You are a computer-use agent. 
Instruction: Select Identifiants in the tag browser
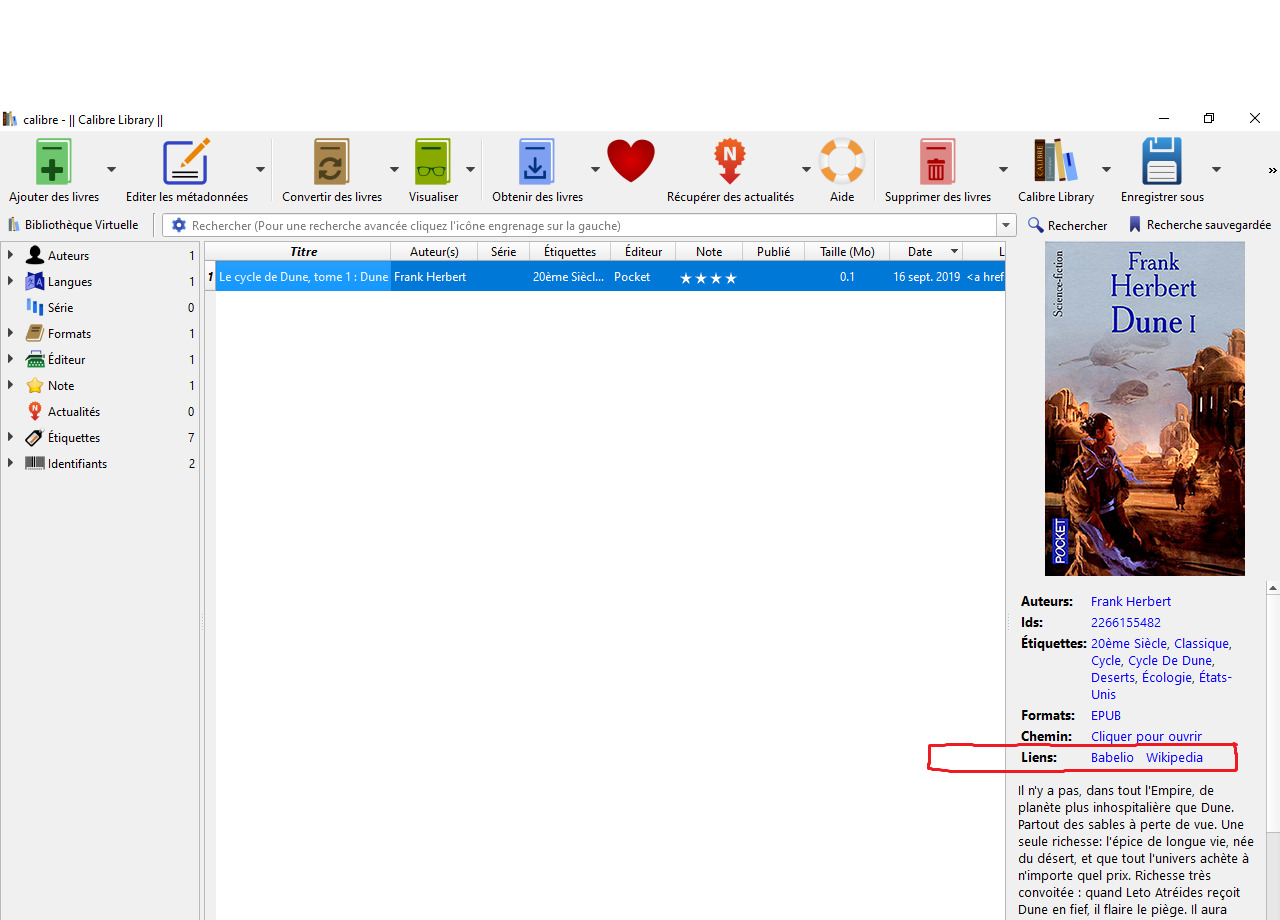pyautogui.click(x=77, y=464)
